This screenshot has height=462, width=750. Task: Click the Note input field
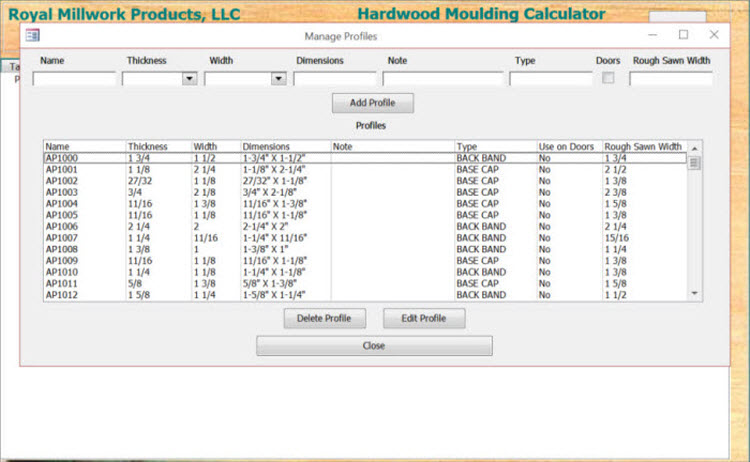443,78
